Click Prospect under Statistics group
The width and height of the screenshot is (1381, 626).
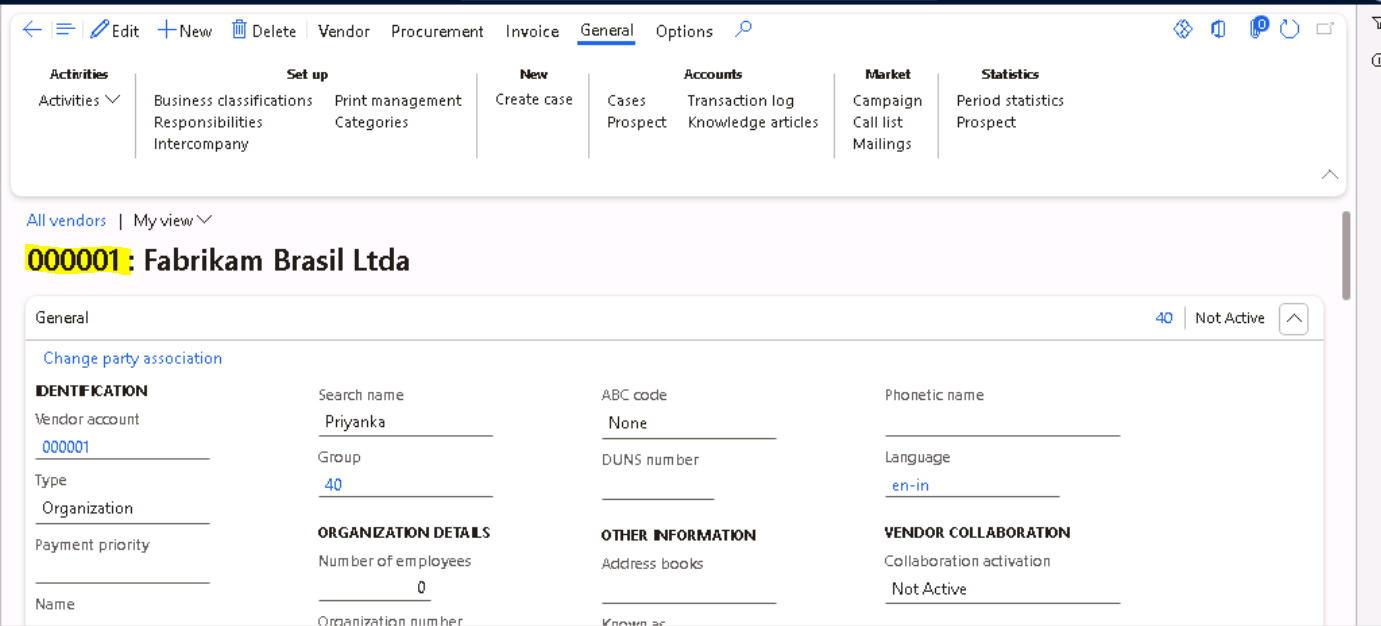[986, 122]
